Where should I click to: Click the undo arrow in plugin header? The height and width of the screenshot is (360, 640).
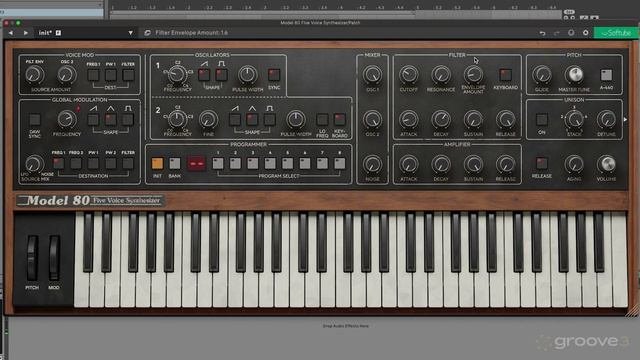[542, 33]
